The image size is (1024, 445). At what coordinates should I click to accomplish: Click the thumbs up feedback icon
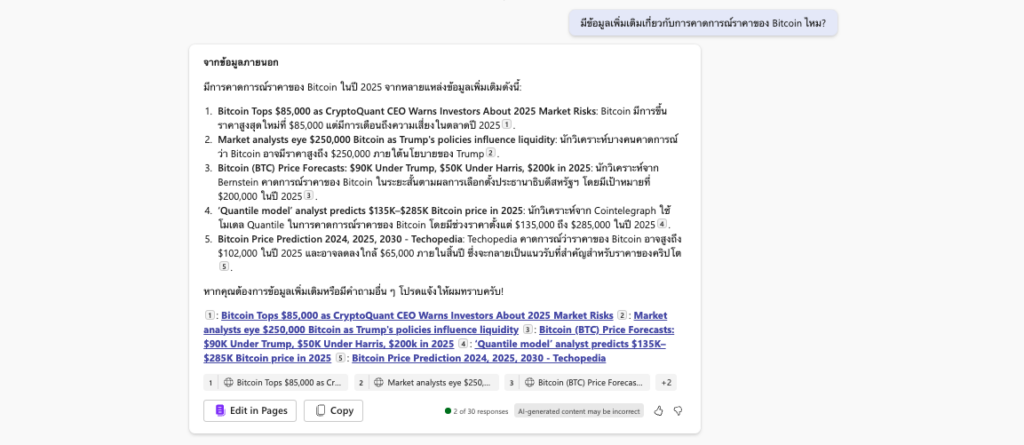click(658, 410)
